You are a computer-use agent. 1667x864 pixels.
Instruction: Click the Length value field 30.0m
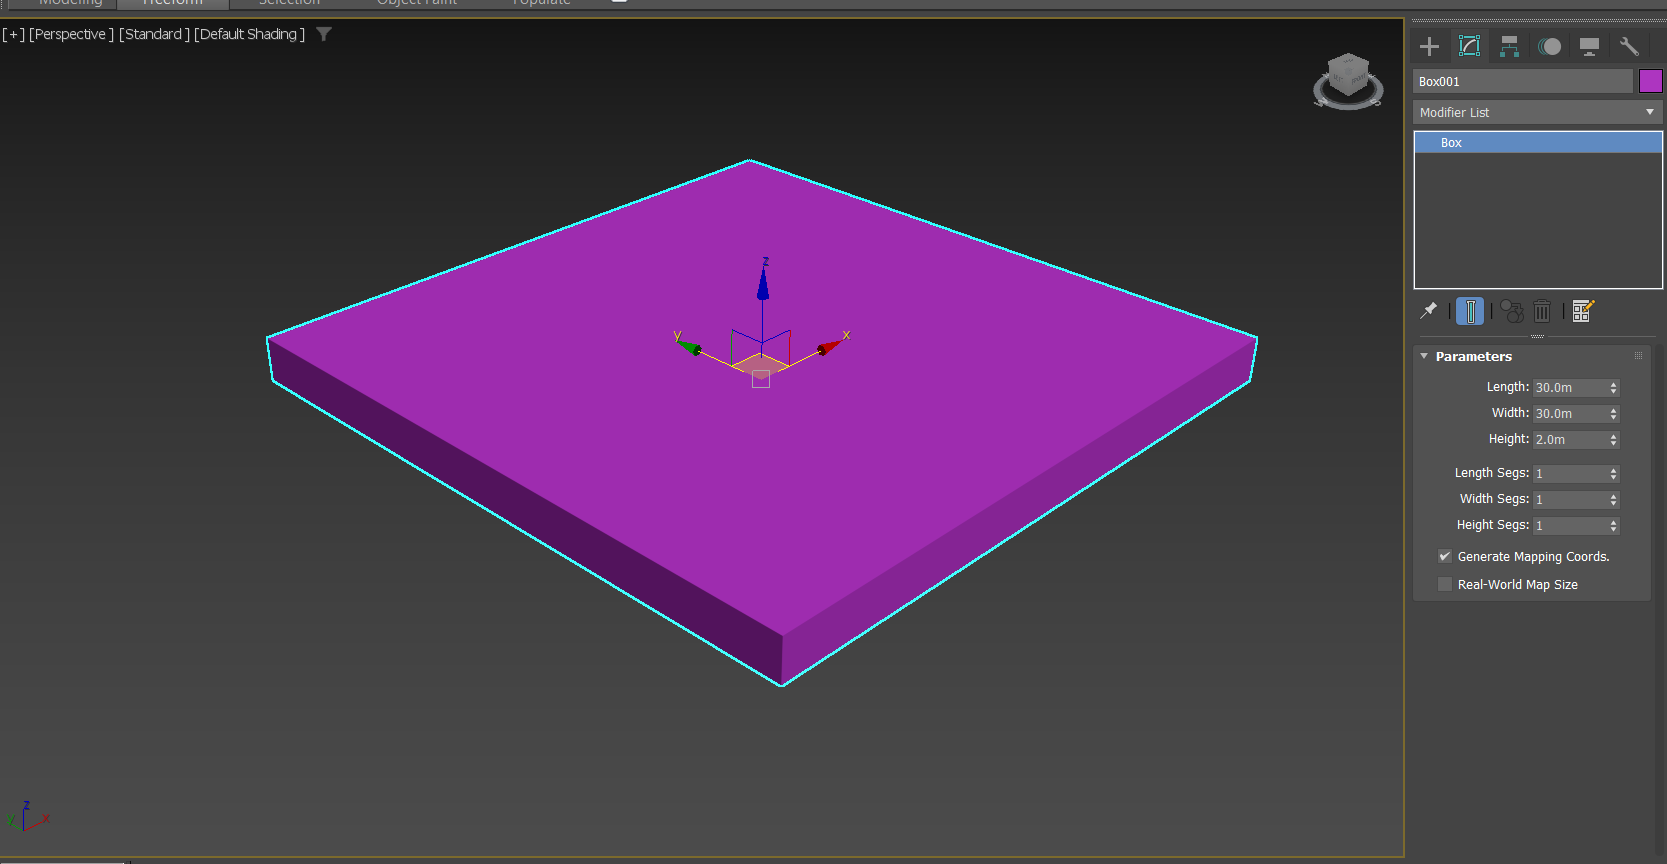pos(1570,387)
